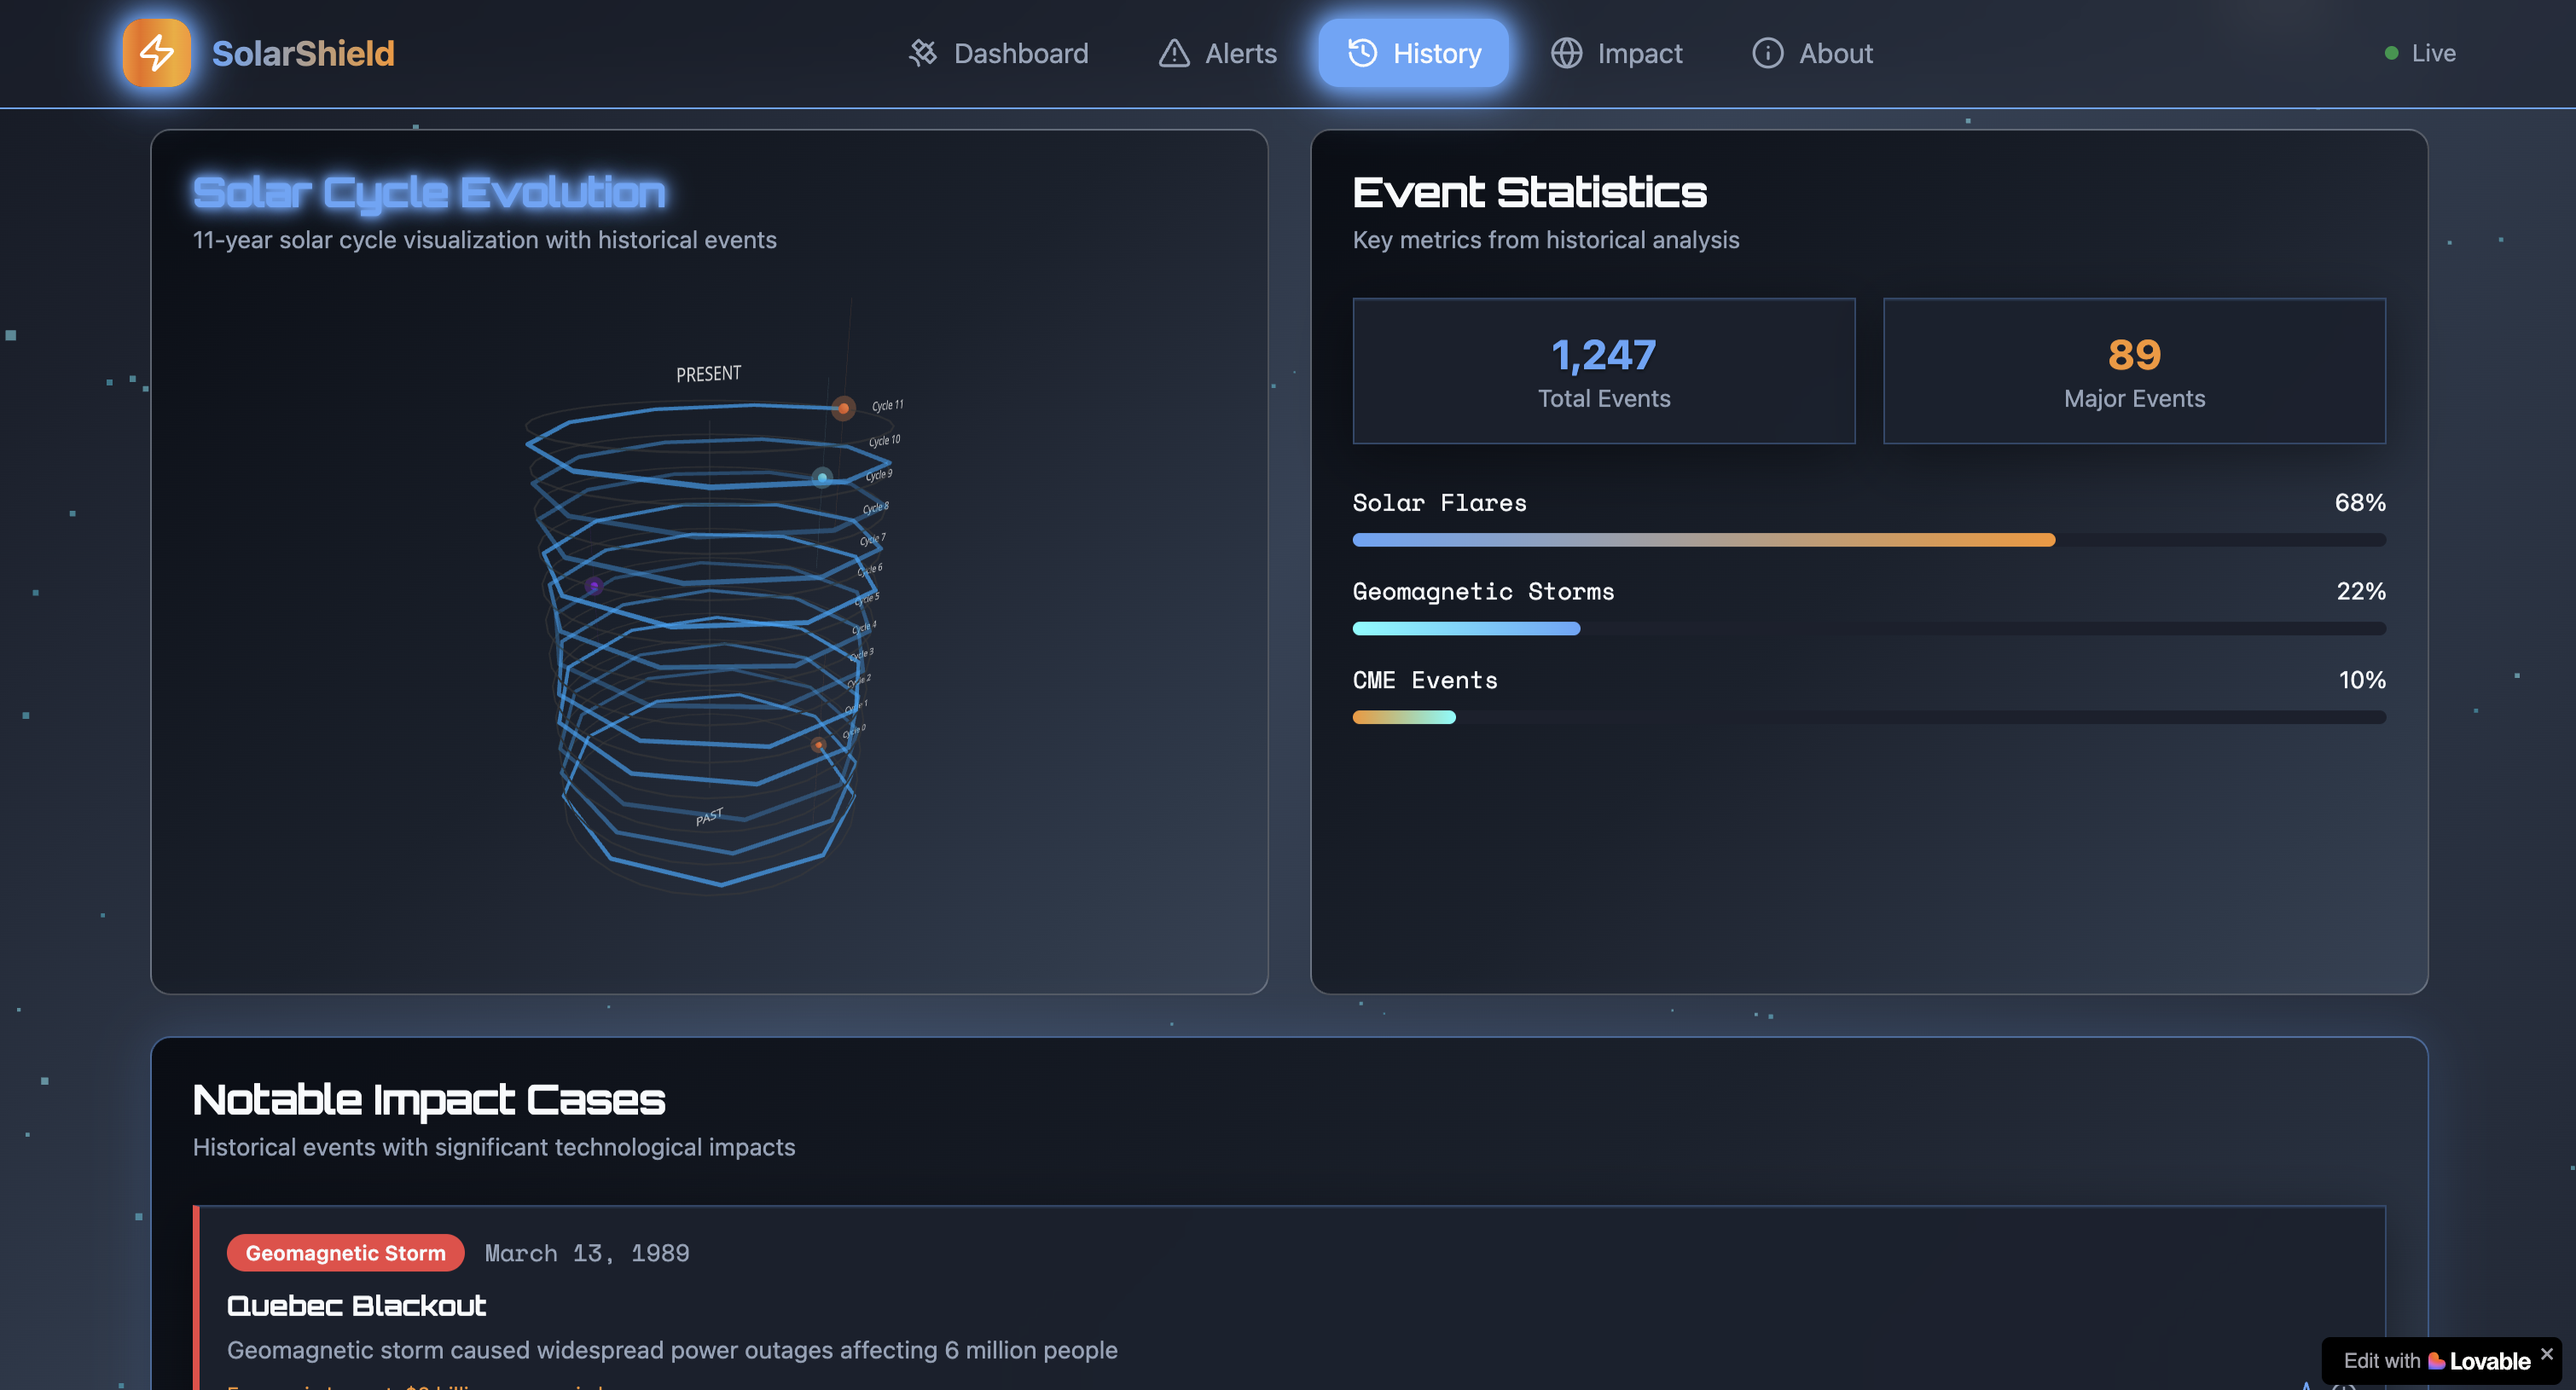The height and width of the screenshot is (1390, 2576).
Task: Click the Geomagnetic Storms progress bar
Action: pos(1868,629)
